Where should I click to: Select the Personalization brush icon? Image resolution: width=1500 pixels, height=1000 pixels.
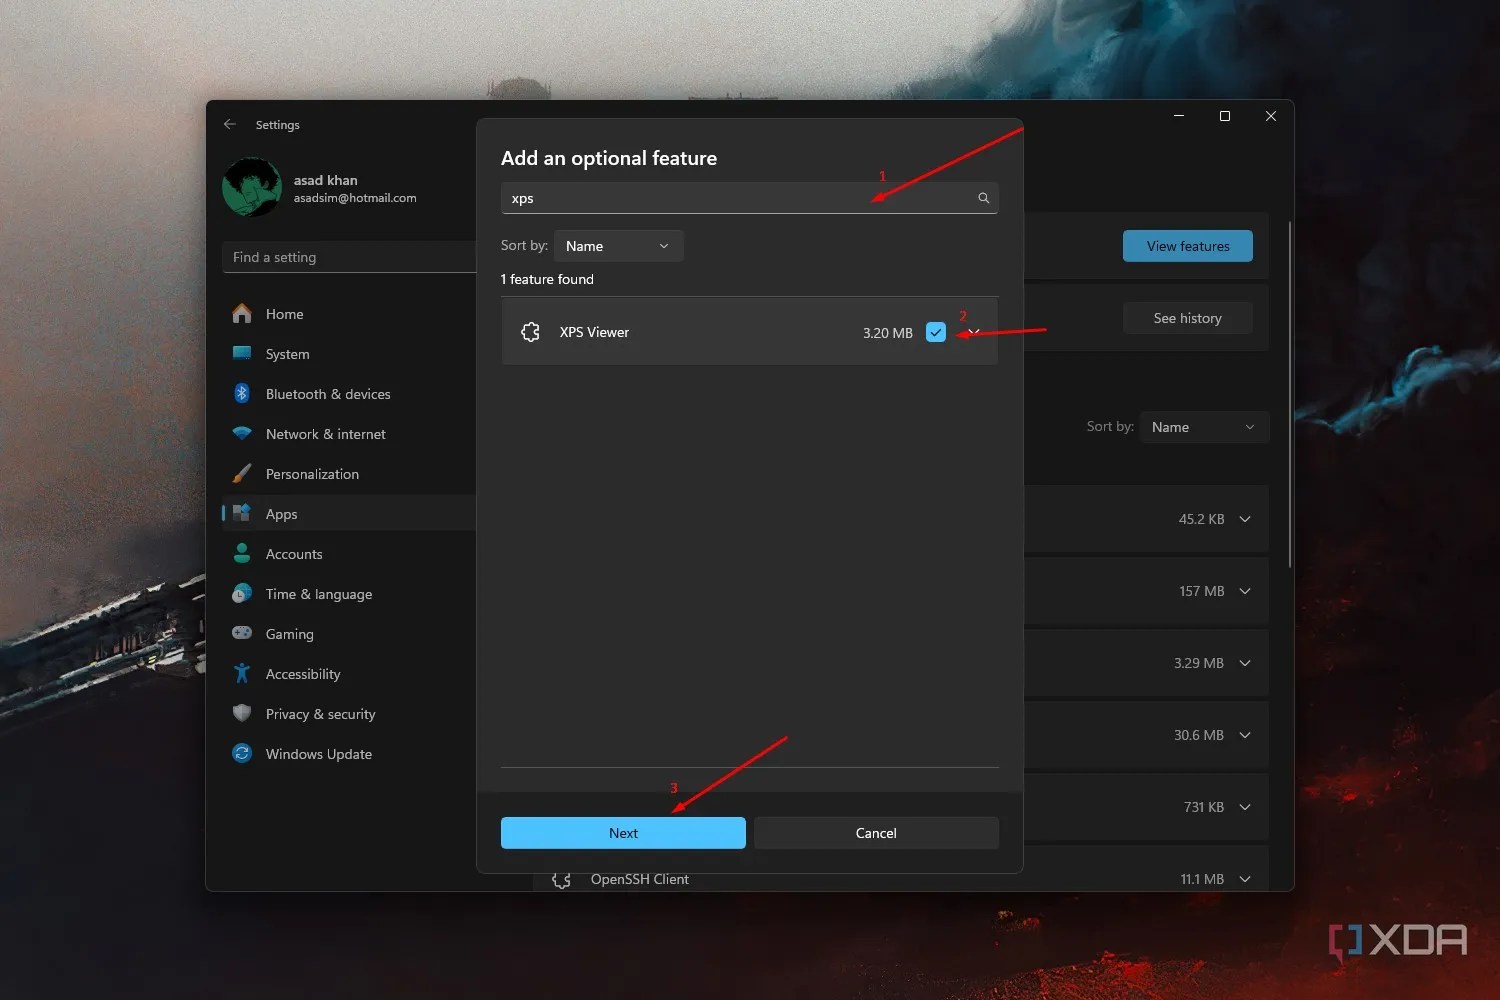[x=242, y=473]
